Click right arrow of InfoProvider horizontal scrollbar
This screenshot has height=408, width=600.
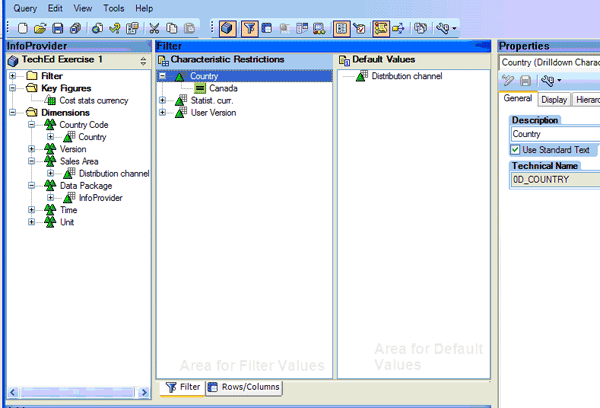point(144,392)
